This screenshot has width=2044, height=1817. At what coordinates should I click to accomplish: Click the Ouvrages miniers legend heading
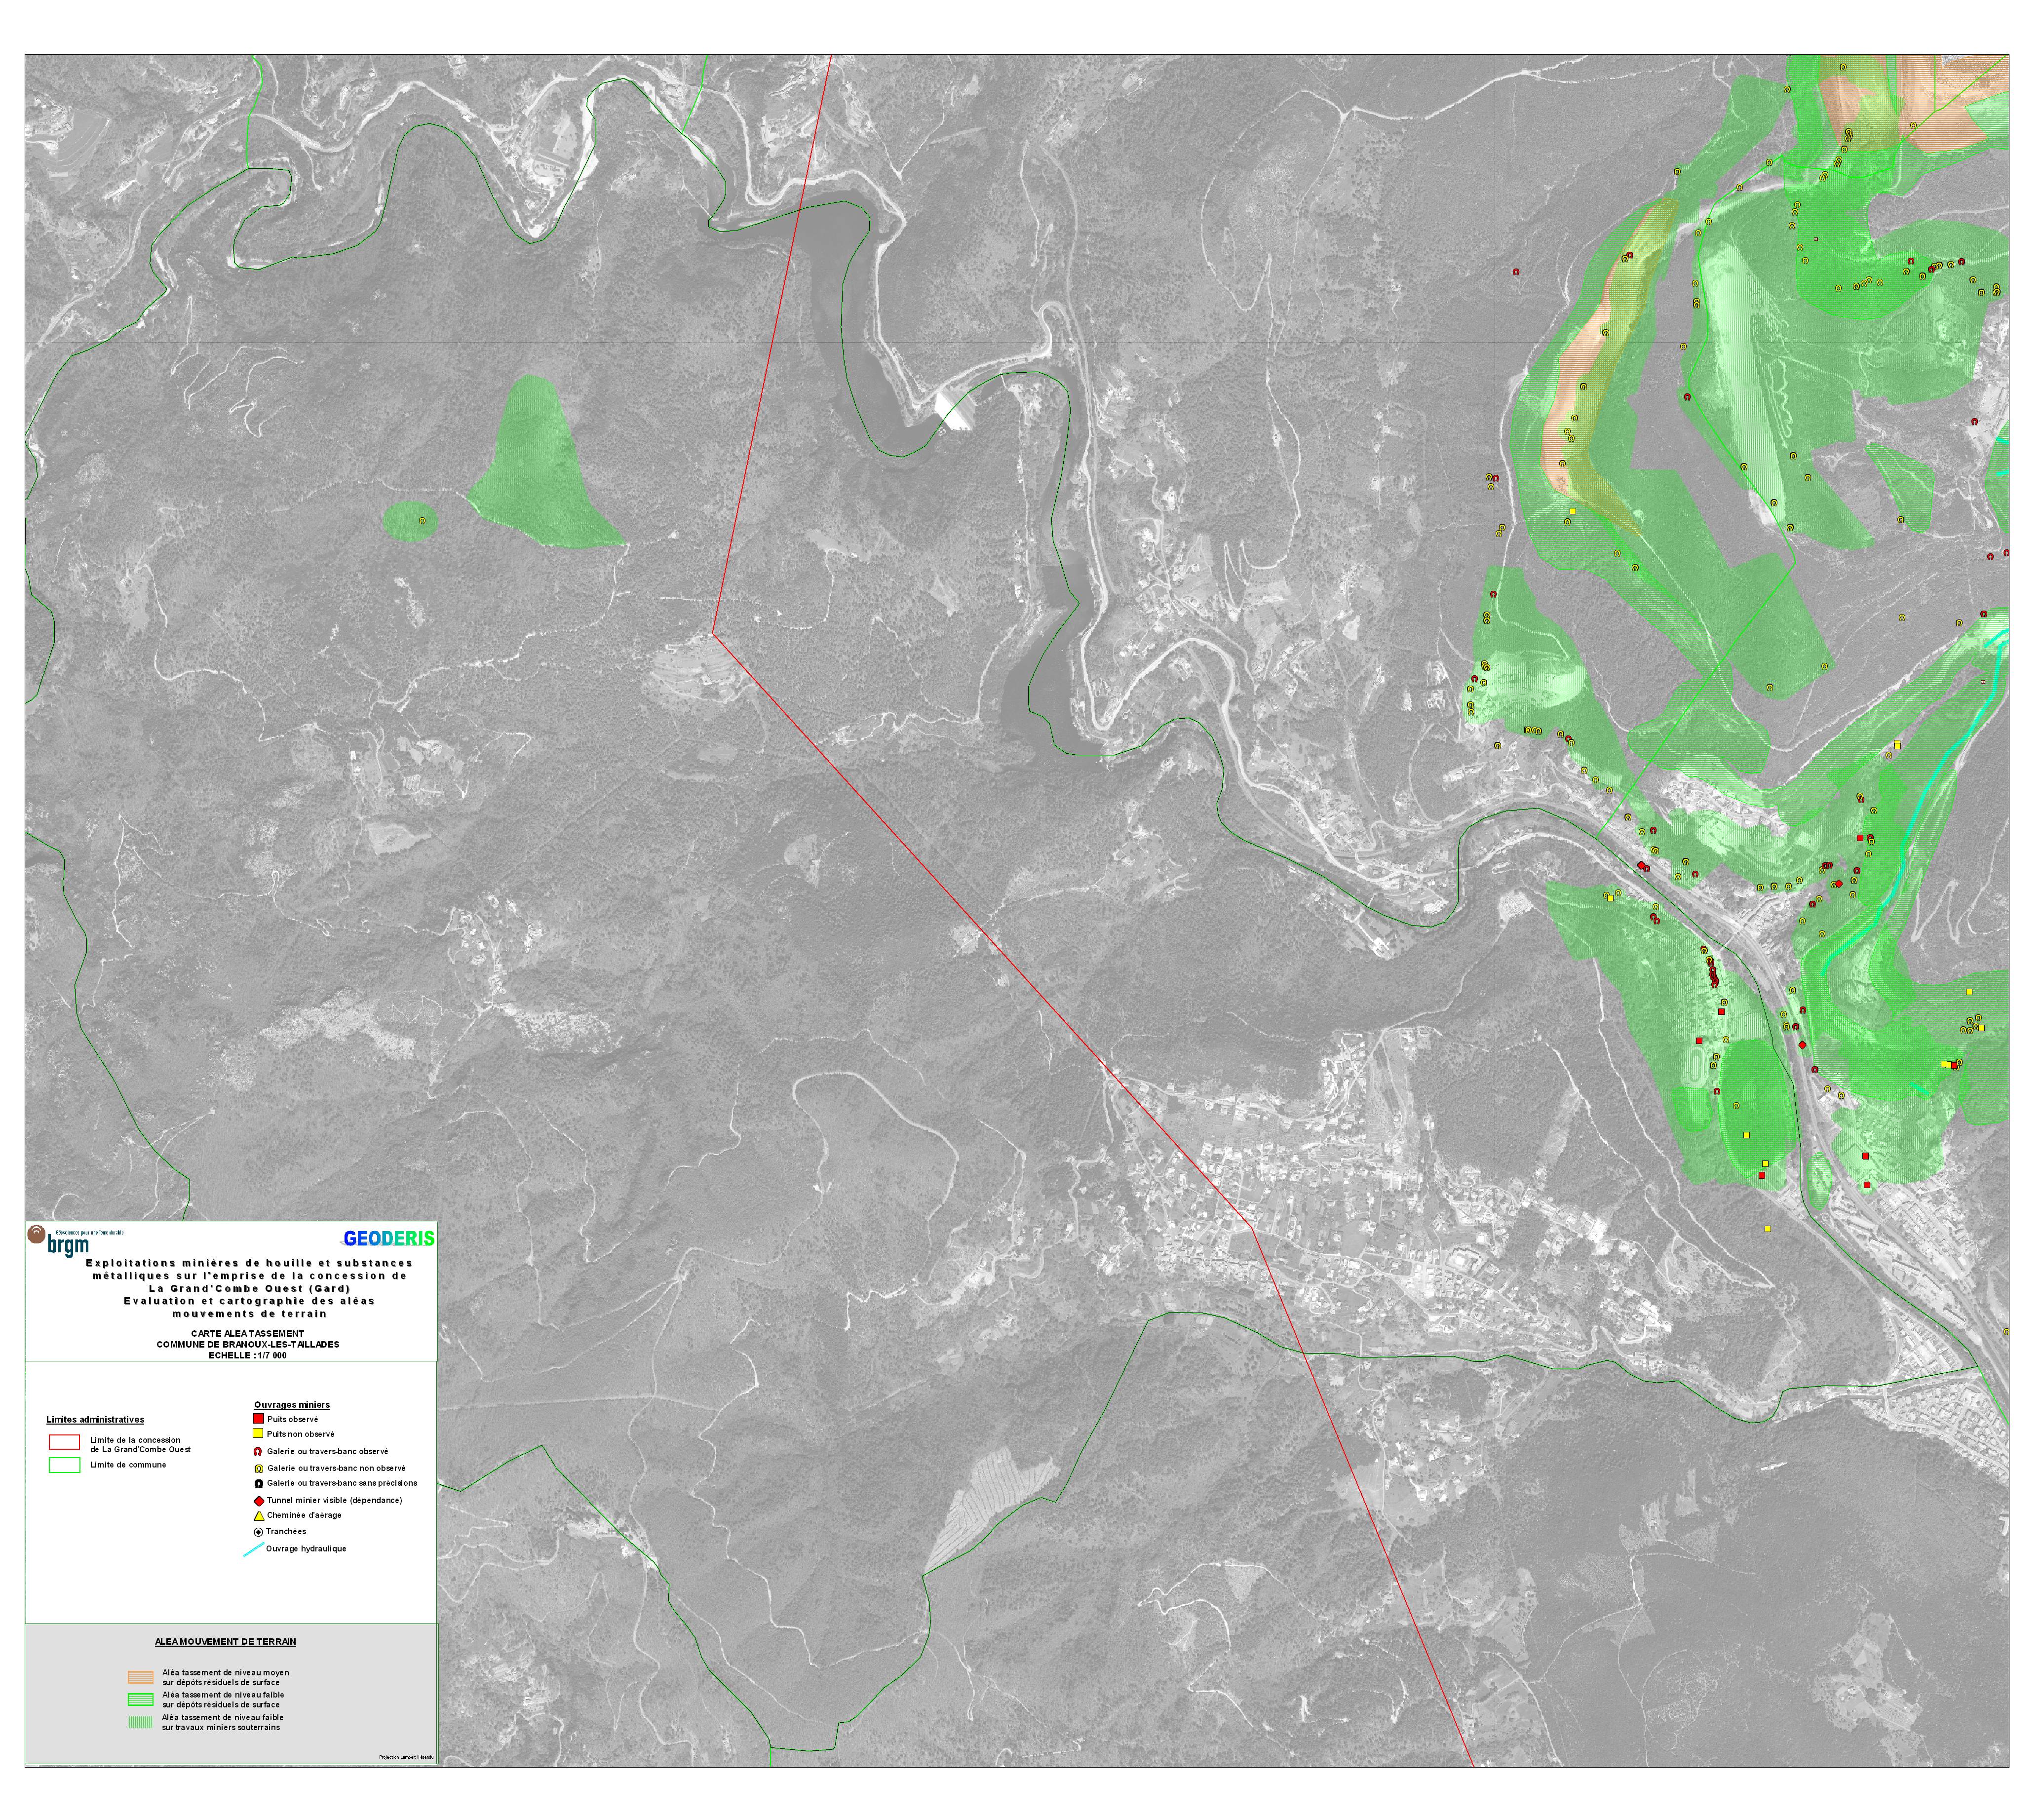coord(291,1405)
